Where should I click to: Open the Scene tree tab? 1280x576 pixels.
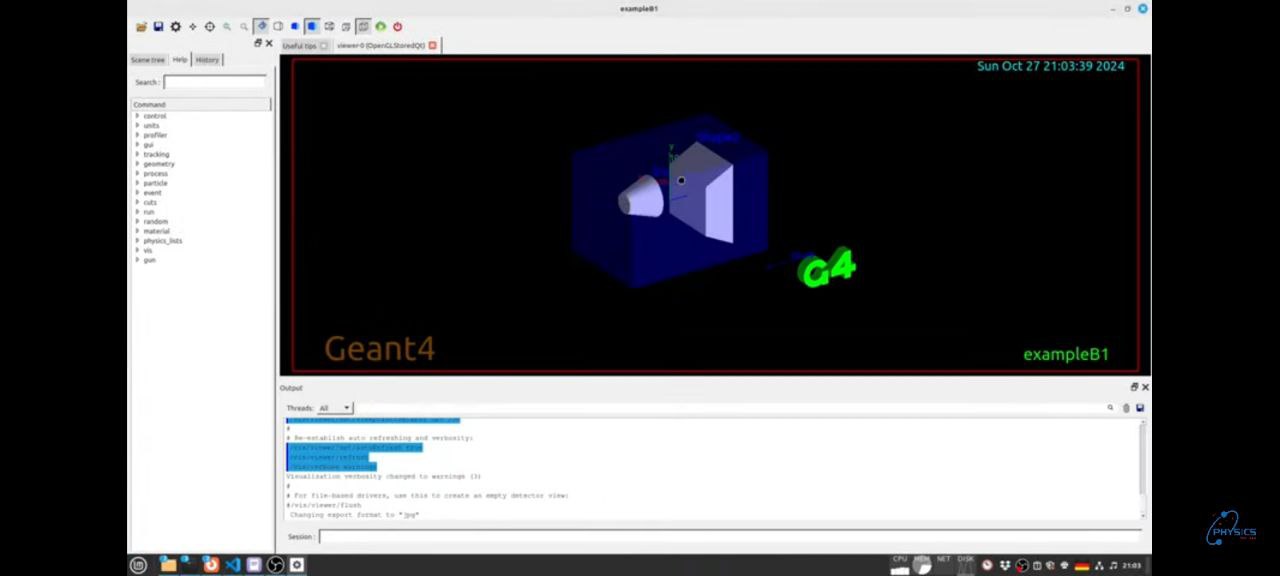[147, 59]
